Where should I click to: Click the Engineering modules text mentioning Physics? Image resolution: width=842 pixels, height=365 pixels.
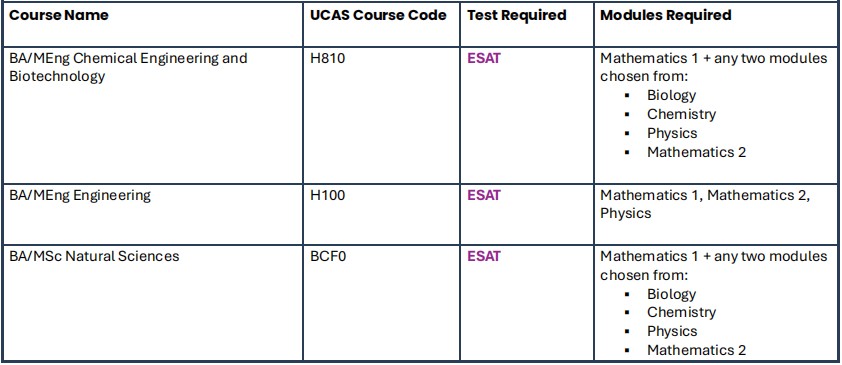click(x=705, y=205)
